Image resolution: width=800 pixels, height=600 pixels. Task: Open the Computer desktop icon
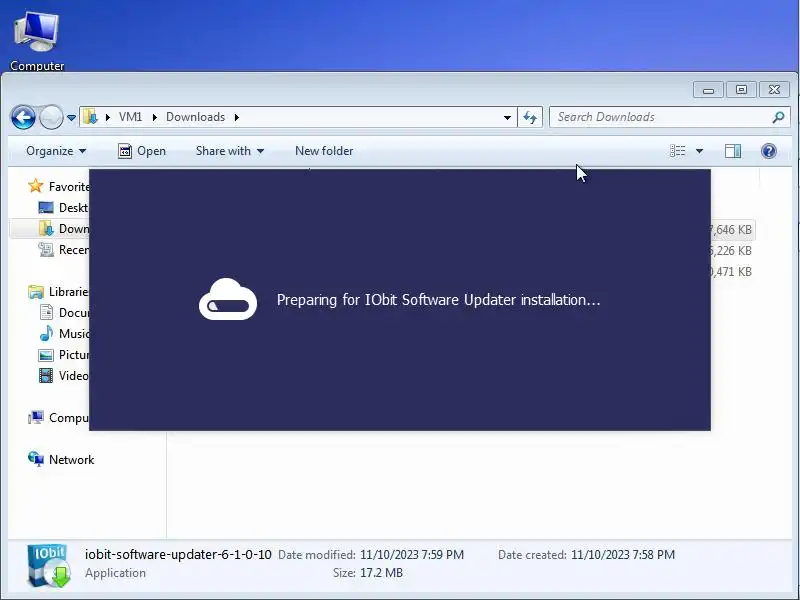(37, 41)
